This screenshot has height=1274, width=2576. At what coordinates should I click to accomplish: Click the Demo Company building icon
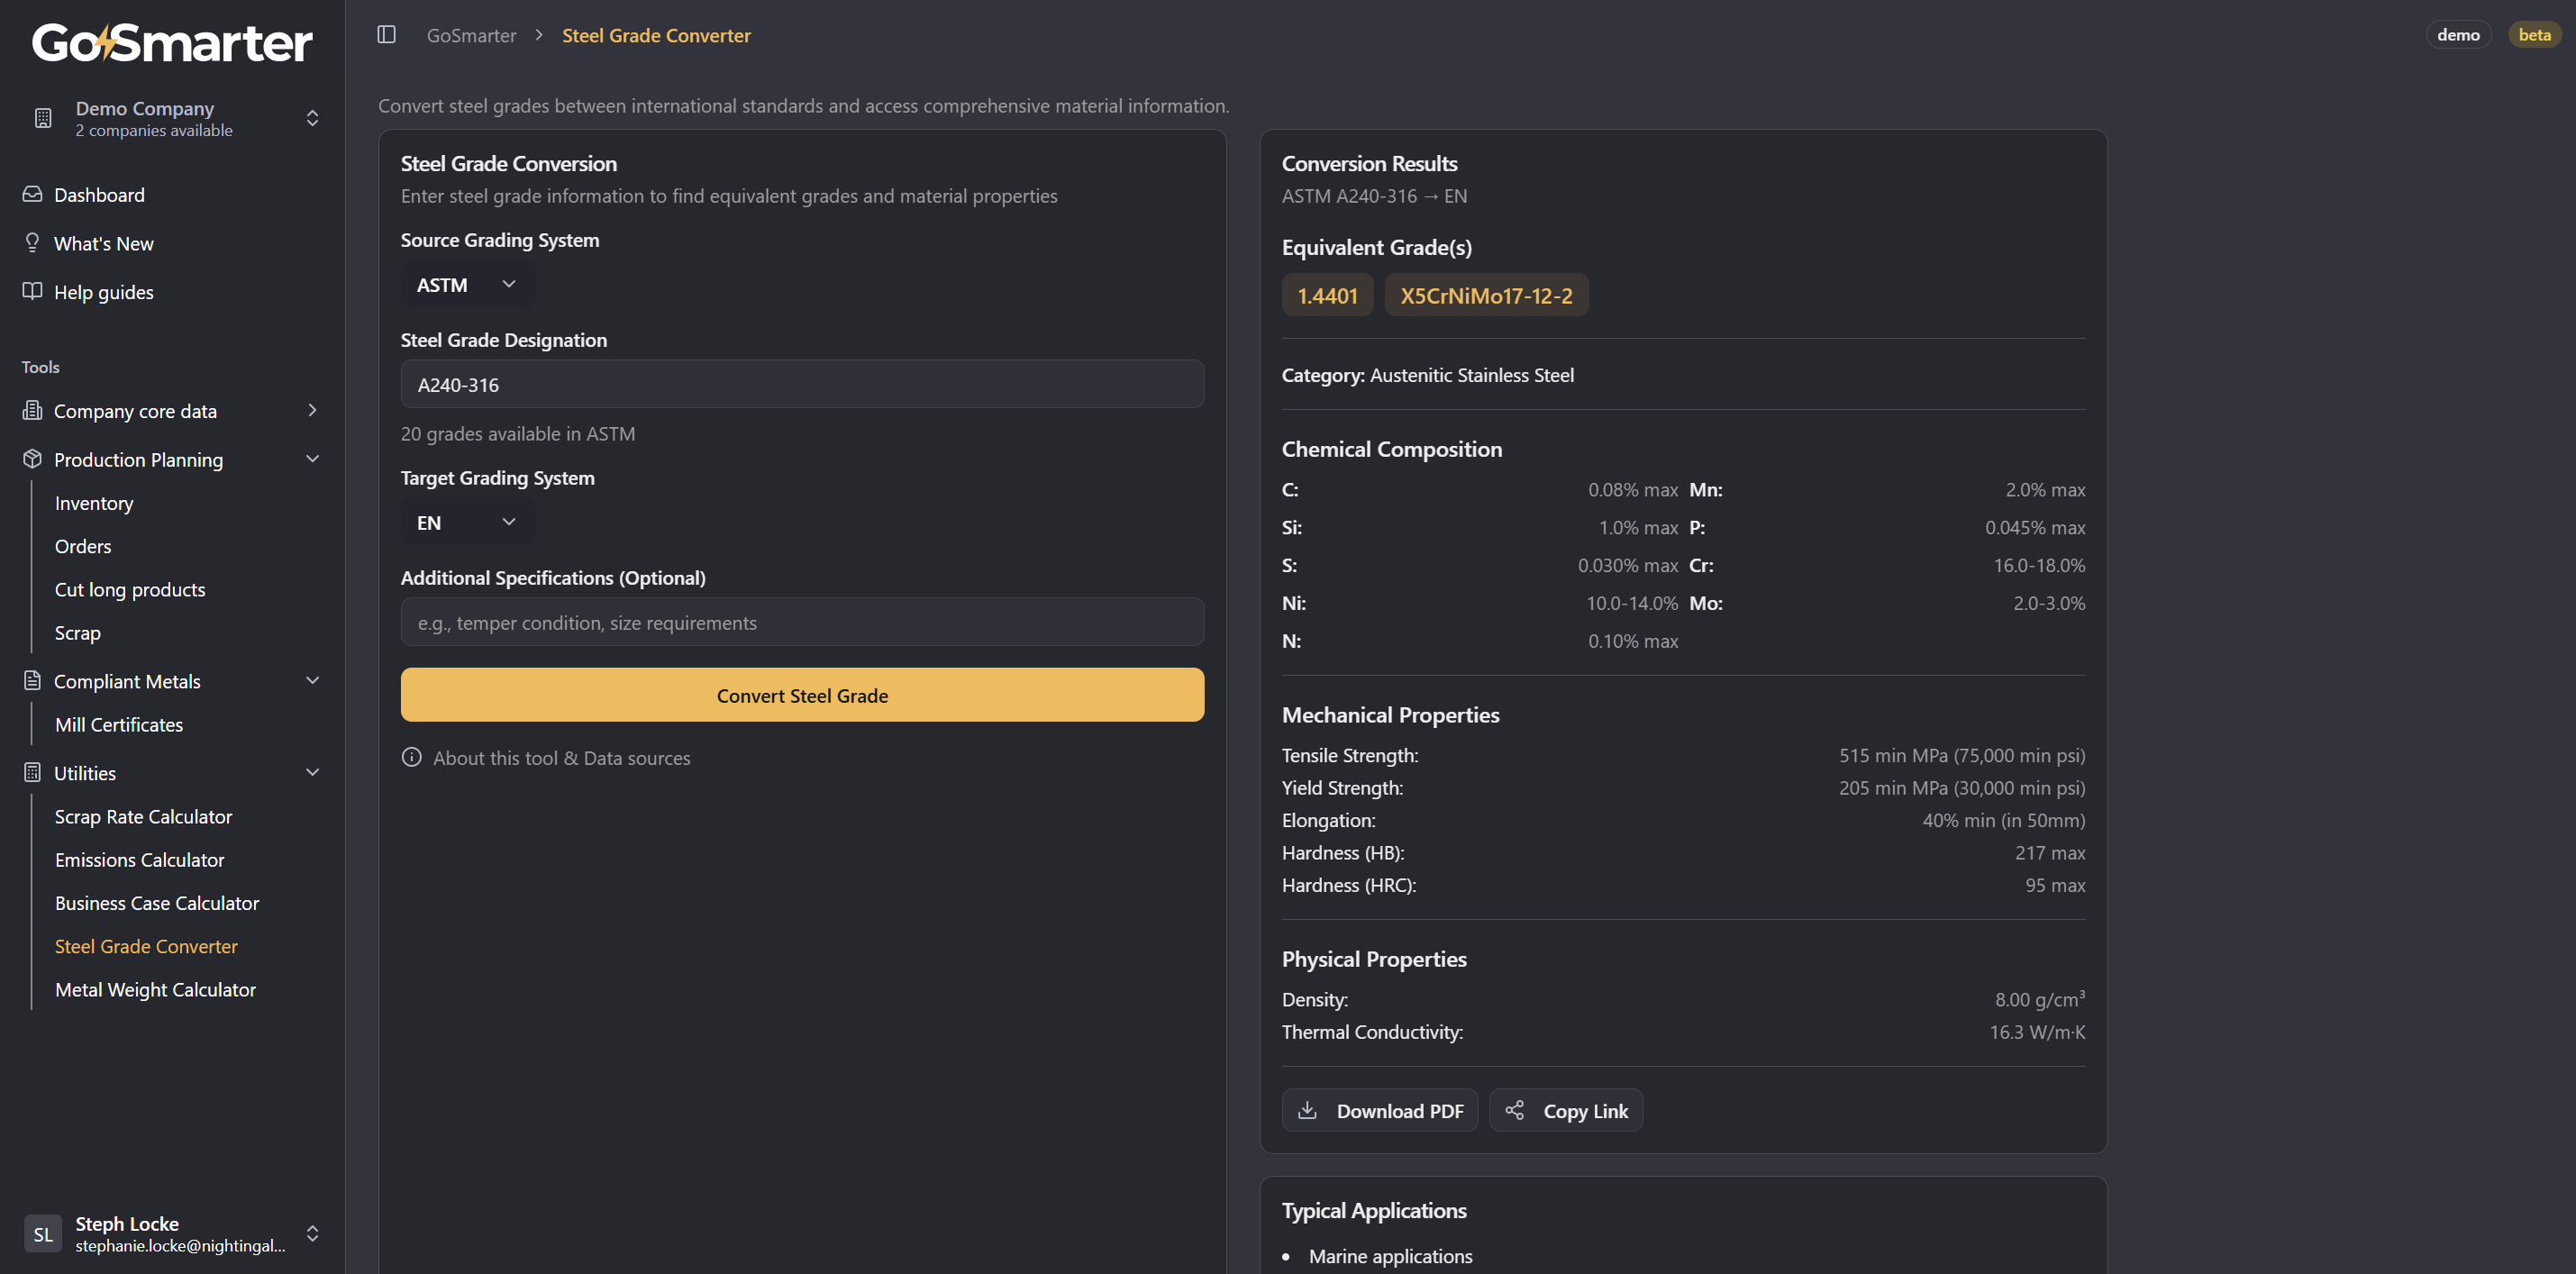(43, 118)
